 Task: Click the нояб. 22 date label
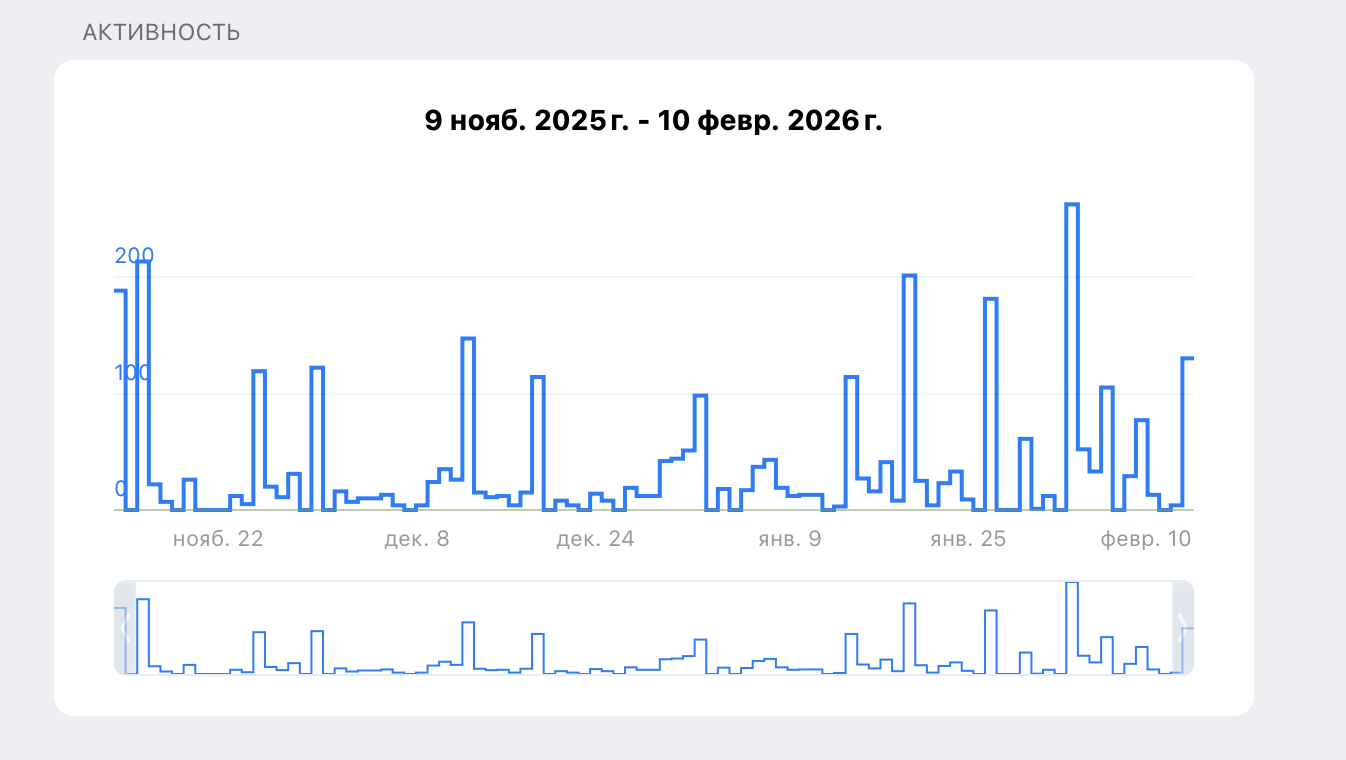[x=218, y=539]
